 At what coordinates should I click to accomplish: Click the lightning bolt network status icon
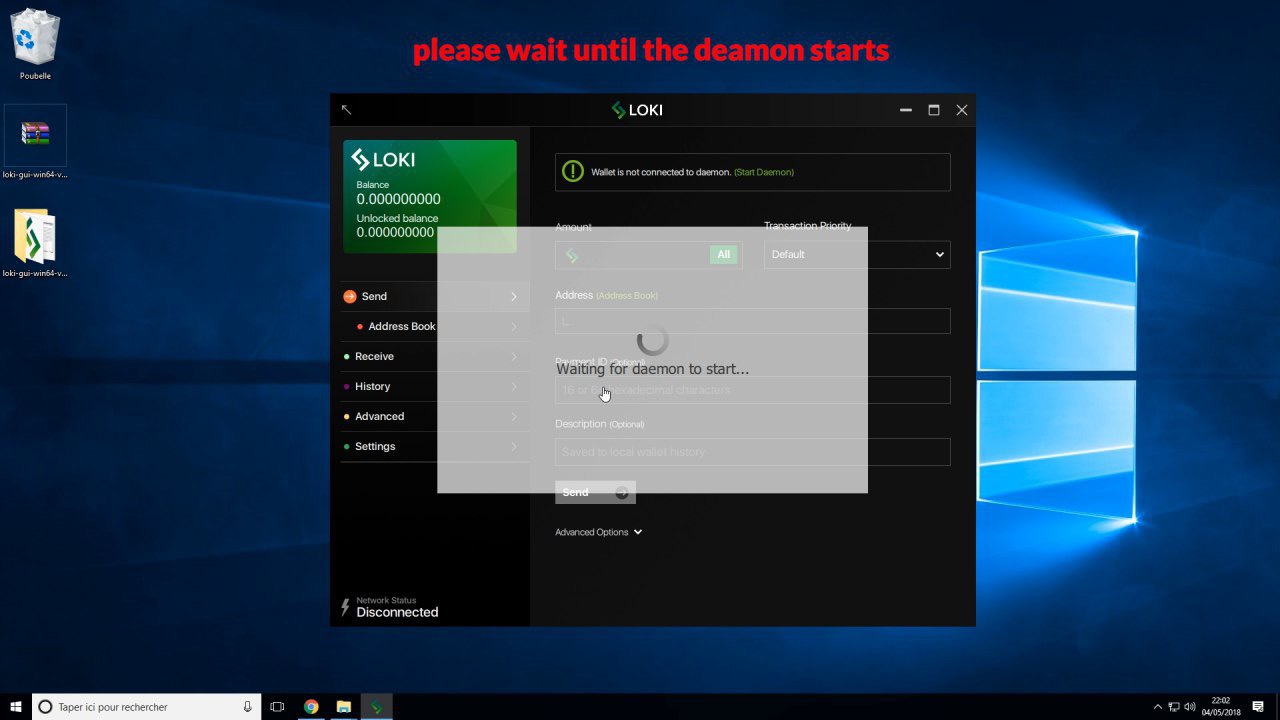tap(346, 607)
